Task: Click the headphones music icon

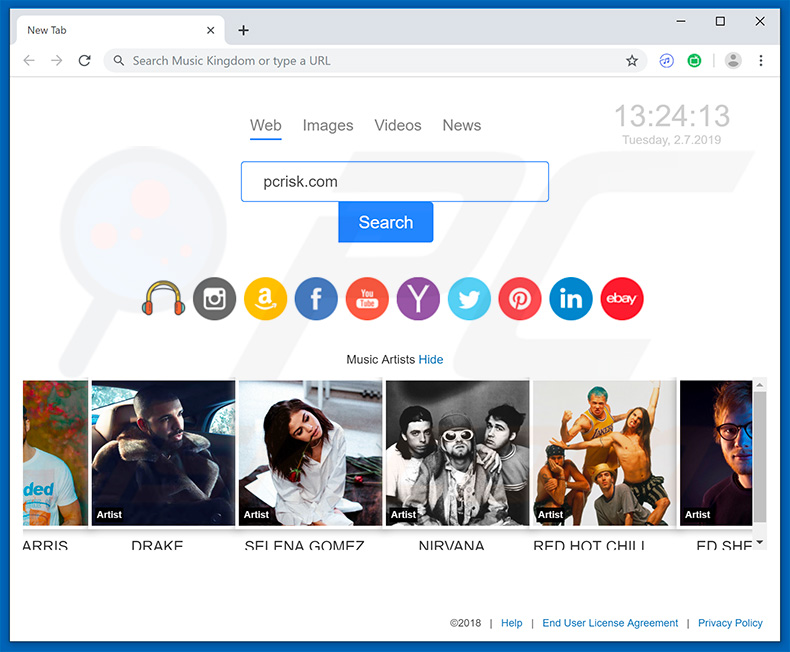Action: [x=163, y=298]
